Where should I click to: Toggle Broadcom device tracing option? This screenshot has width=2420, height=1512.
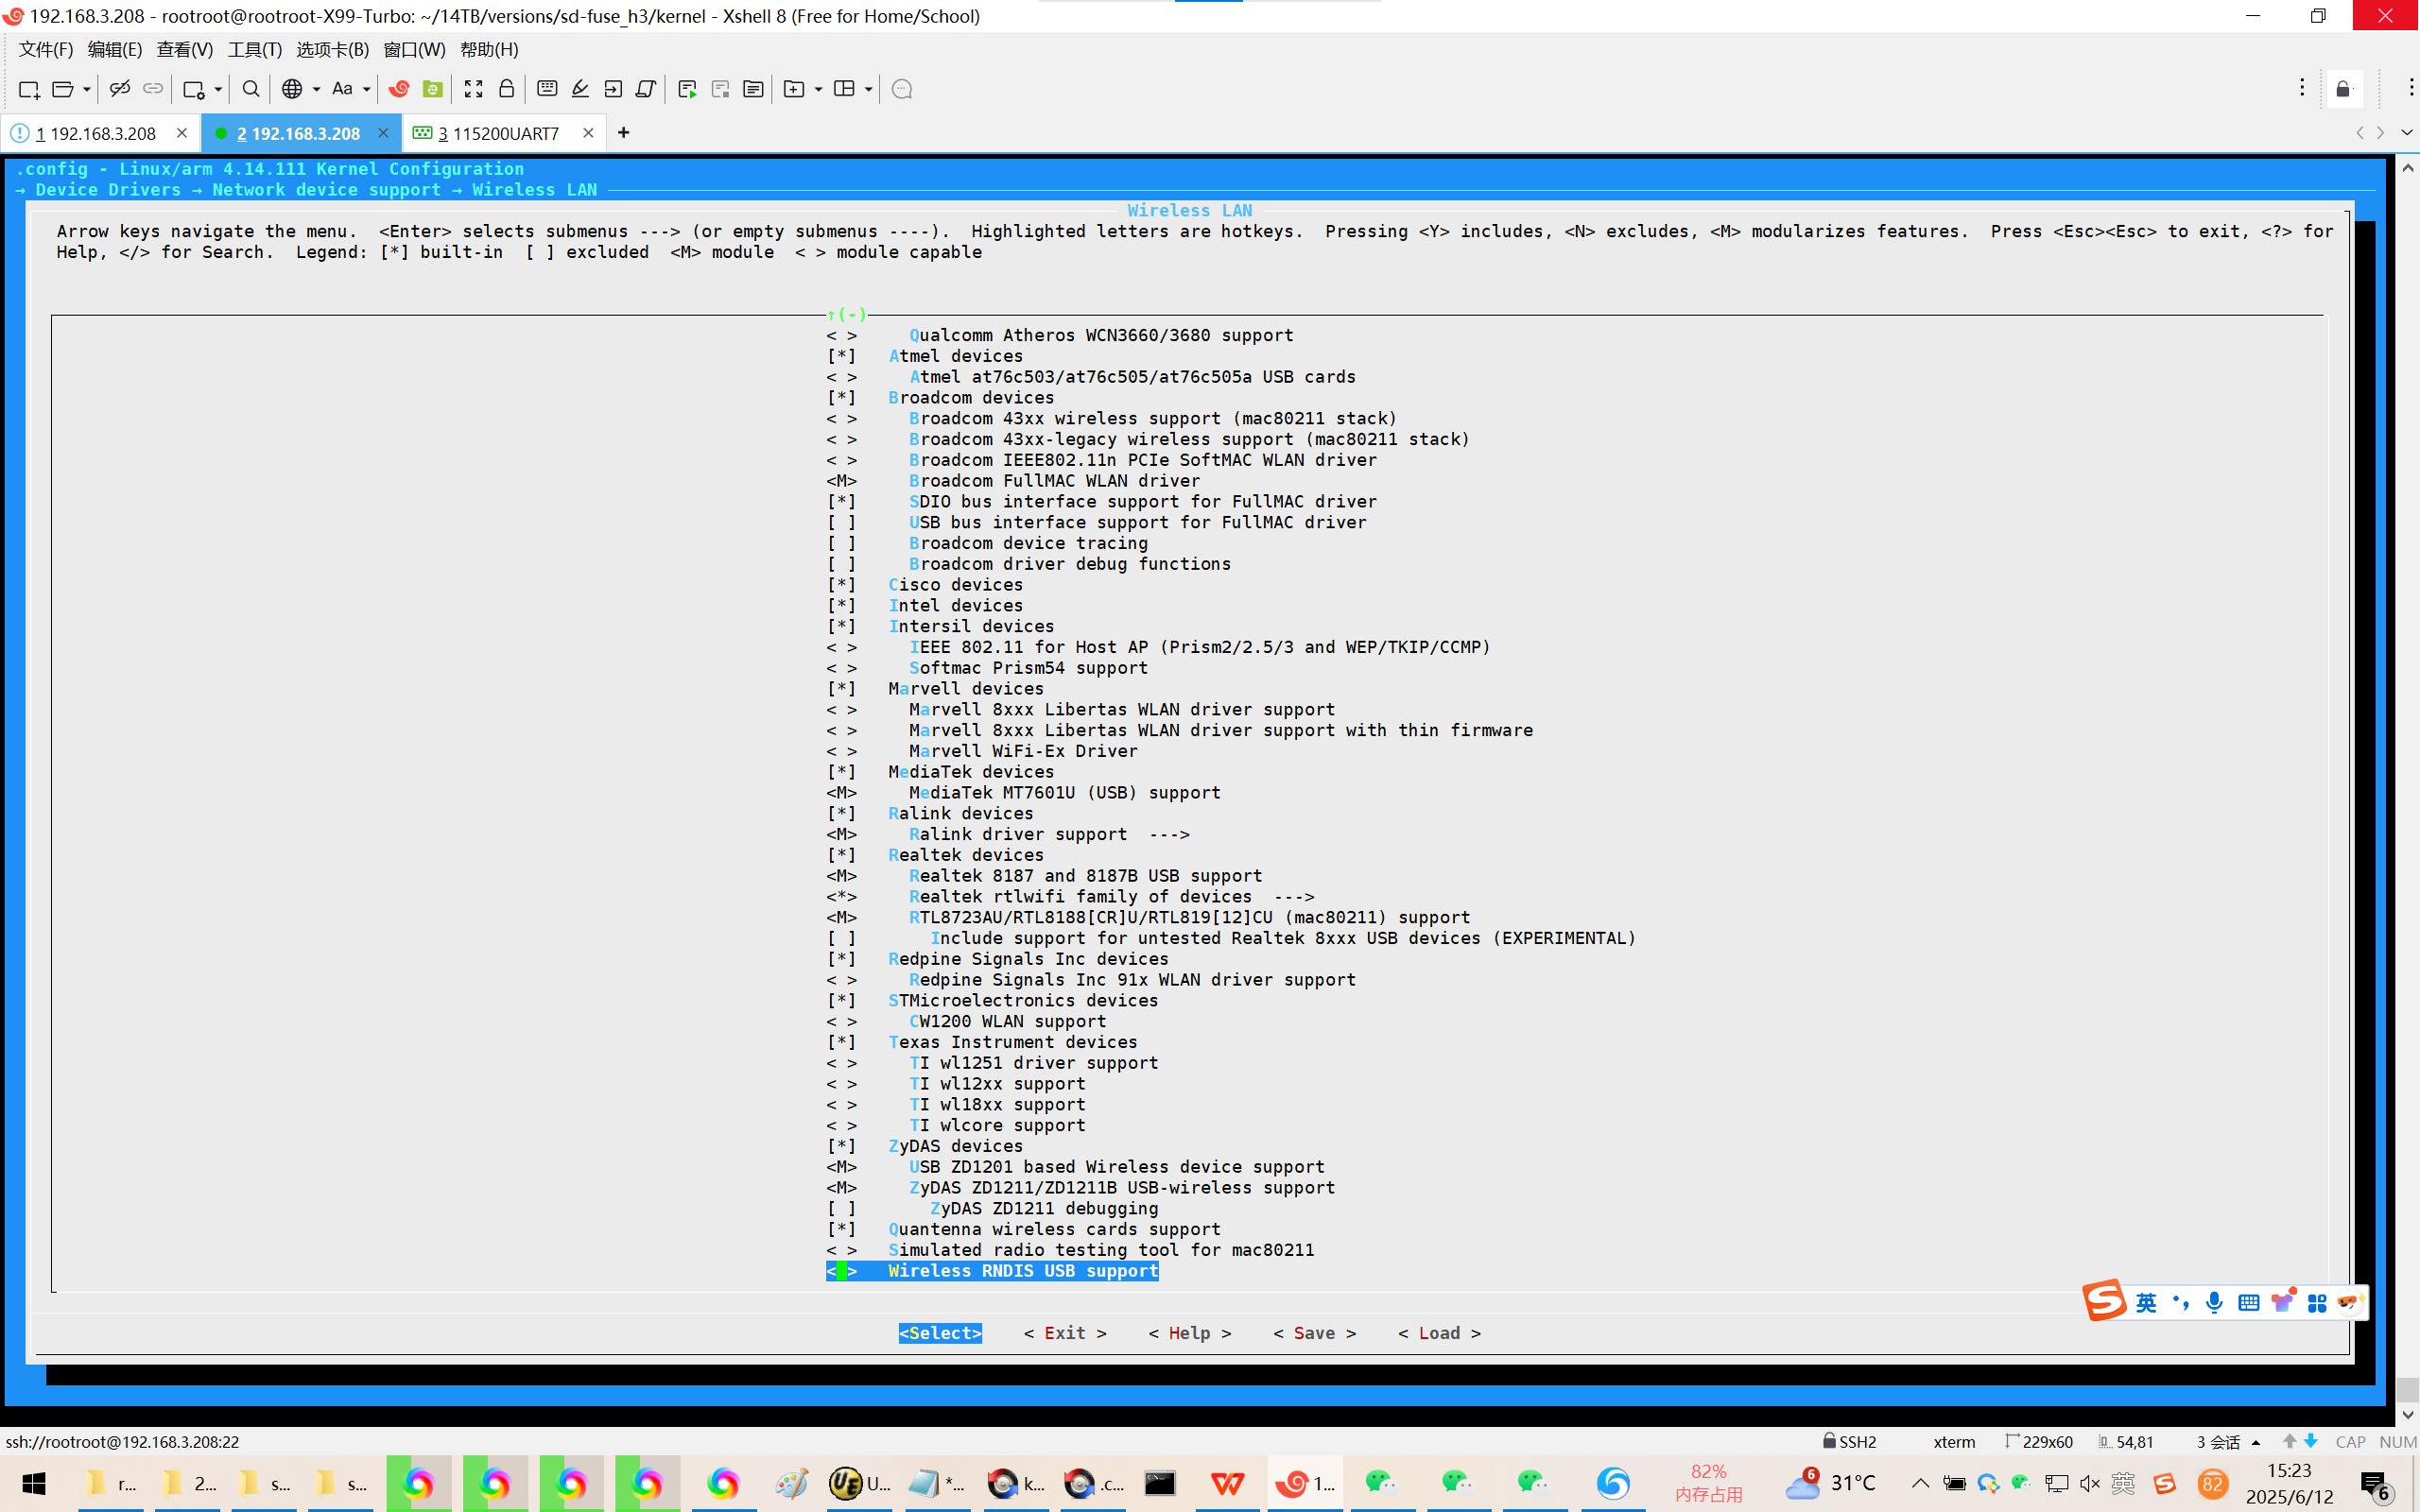point(841,543)
